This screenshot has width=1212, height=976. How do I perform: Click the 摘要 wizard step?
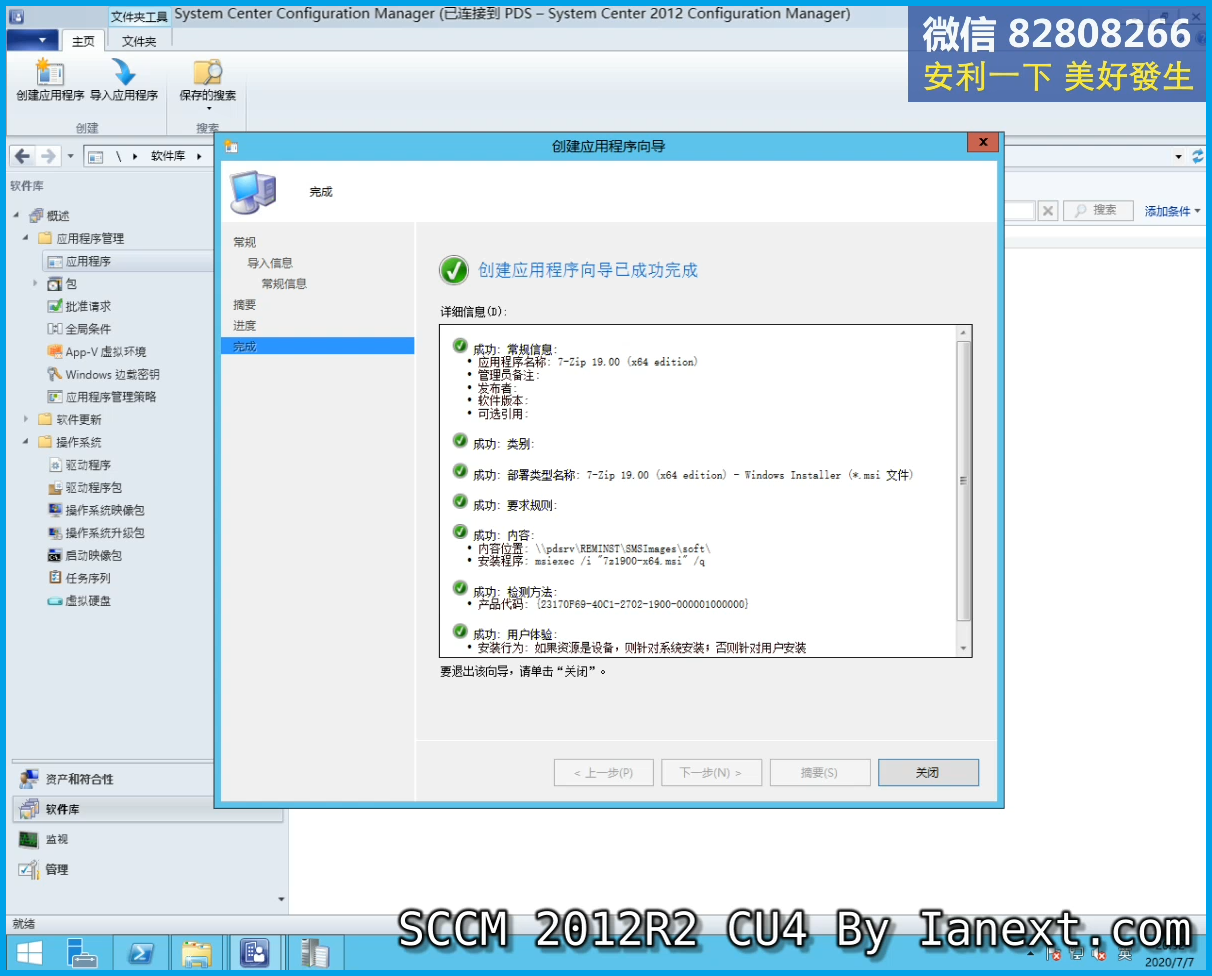point(244,305)
